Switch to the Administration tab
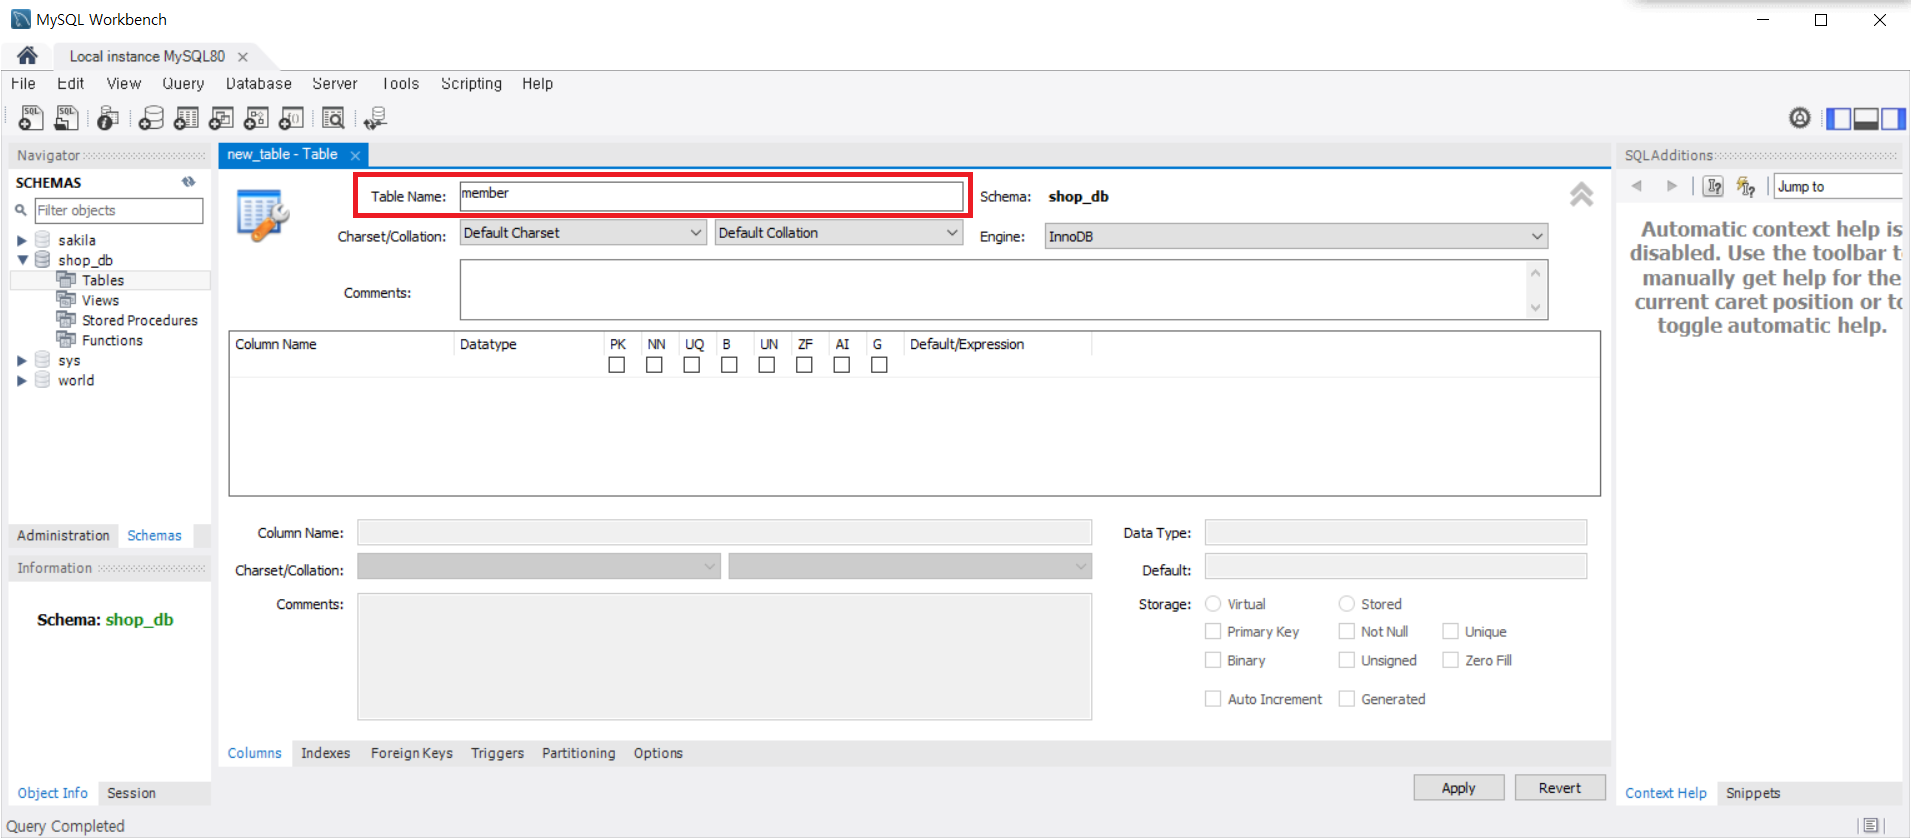This screenshot has height=839, width=1911. tap(63, 535)
